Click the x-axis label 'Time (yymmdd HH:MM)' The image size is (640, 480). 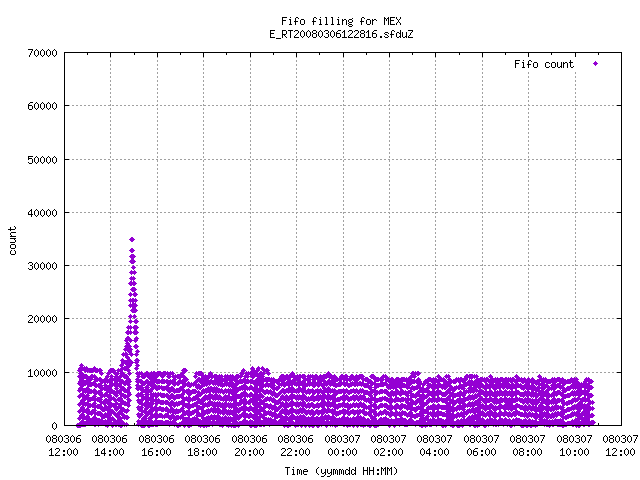pos(341,471)
